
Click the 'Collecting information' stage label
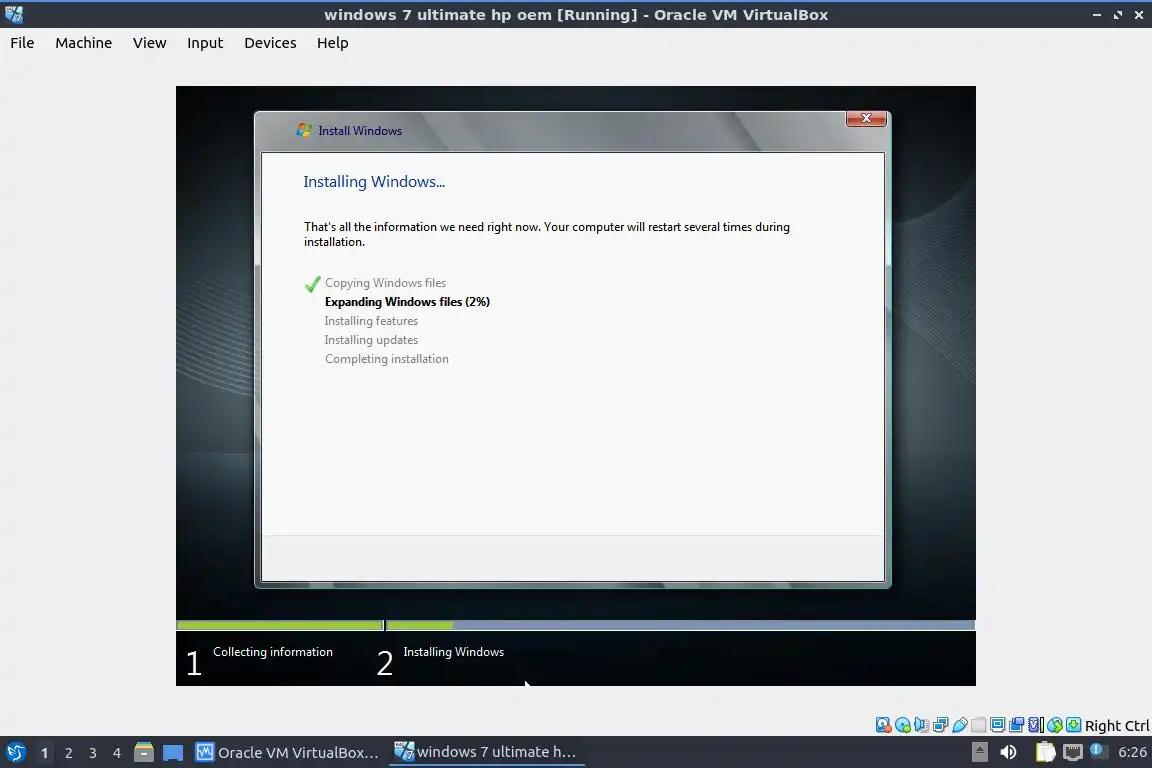(x=273, y=652)
